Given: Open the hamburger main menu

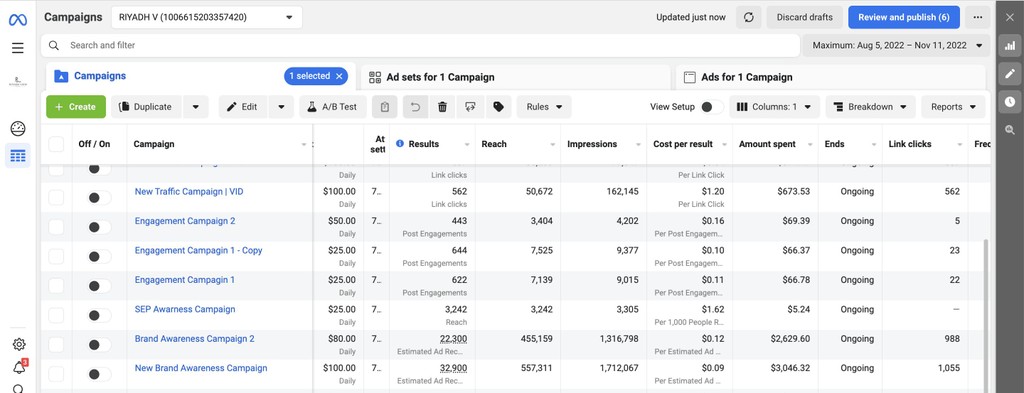Looking at the screenshot, I should point(18,48).
